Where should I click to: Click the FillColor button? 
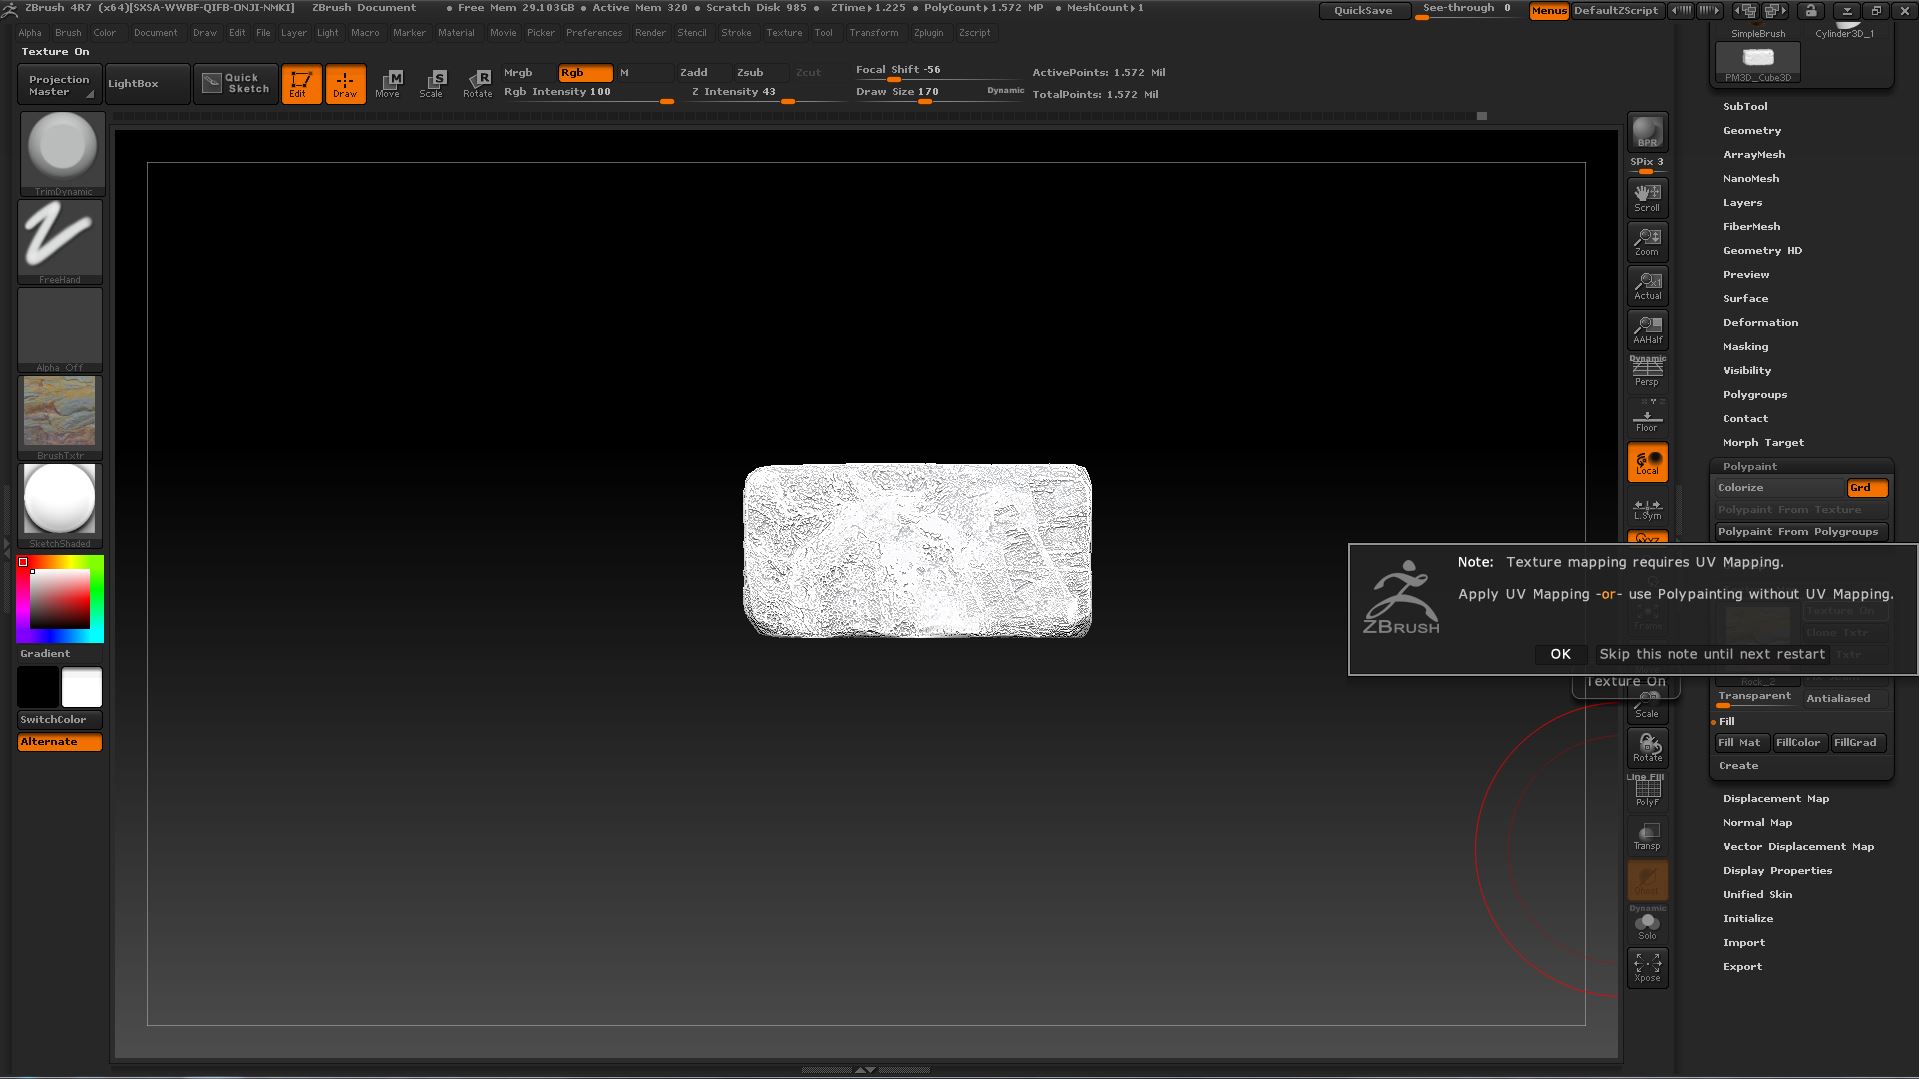click(1800, 742)
